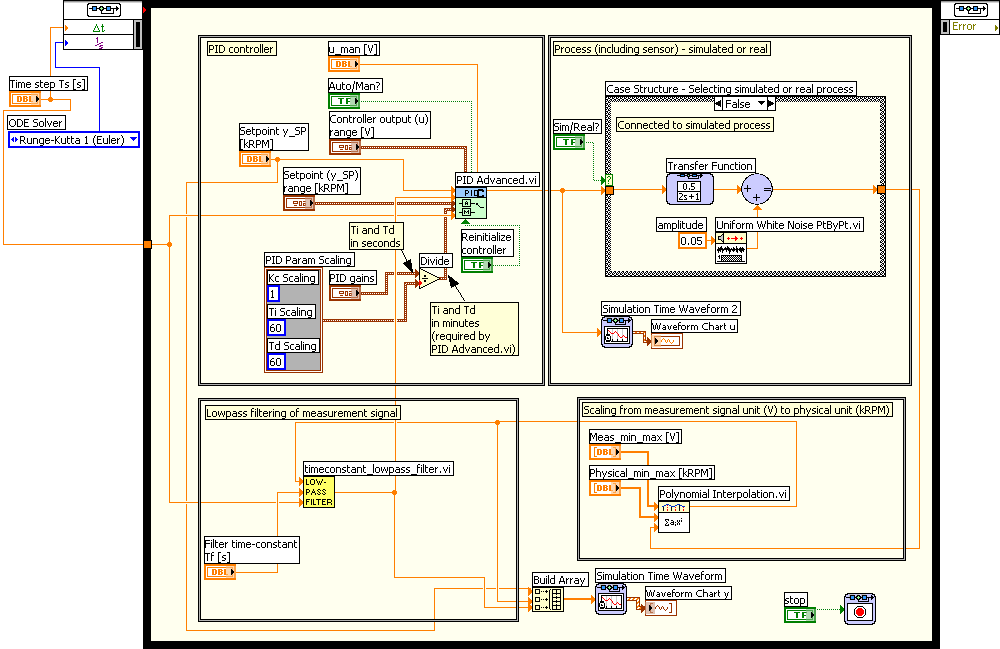Click the case structure right output tunnel
This screenshot has width=1000, height=649.
point(881,189)
